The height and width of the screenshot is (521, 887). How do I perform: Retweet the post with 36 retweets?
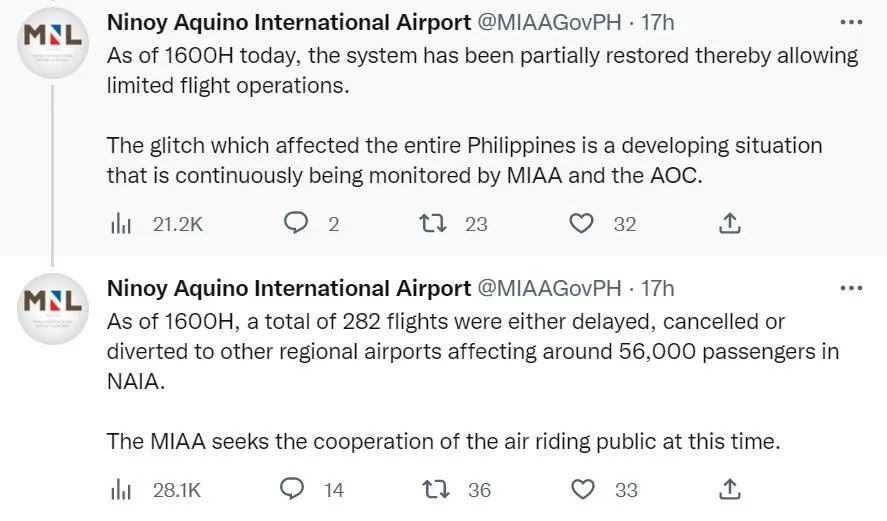click(x=435, y=489)
